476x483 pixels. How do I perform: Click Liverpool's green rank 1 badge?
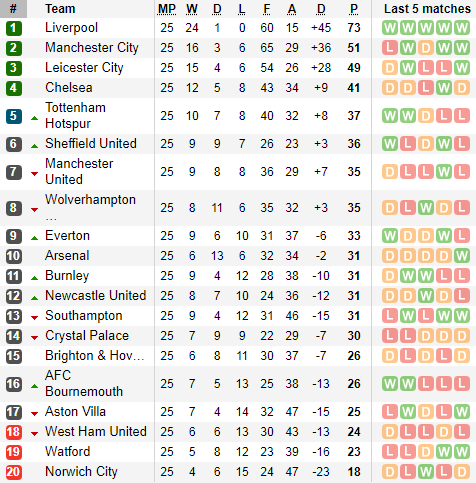[x=14, y=28]
